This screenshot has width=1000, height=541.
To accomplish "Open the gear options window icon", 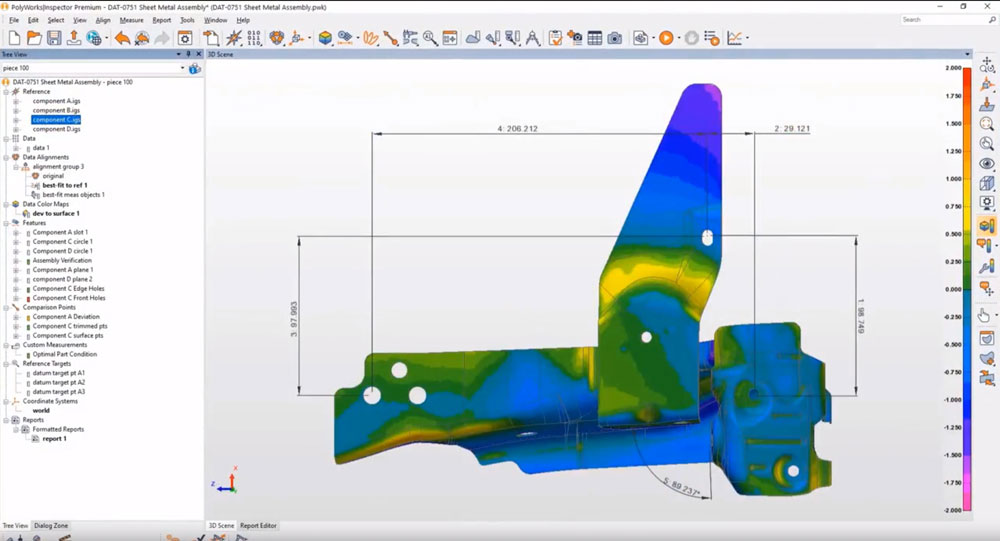I will coord(185,38).
